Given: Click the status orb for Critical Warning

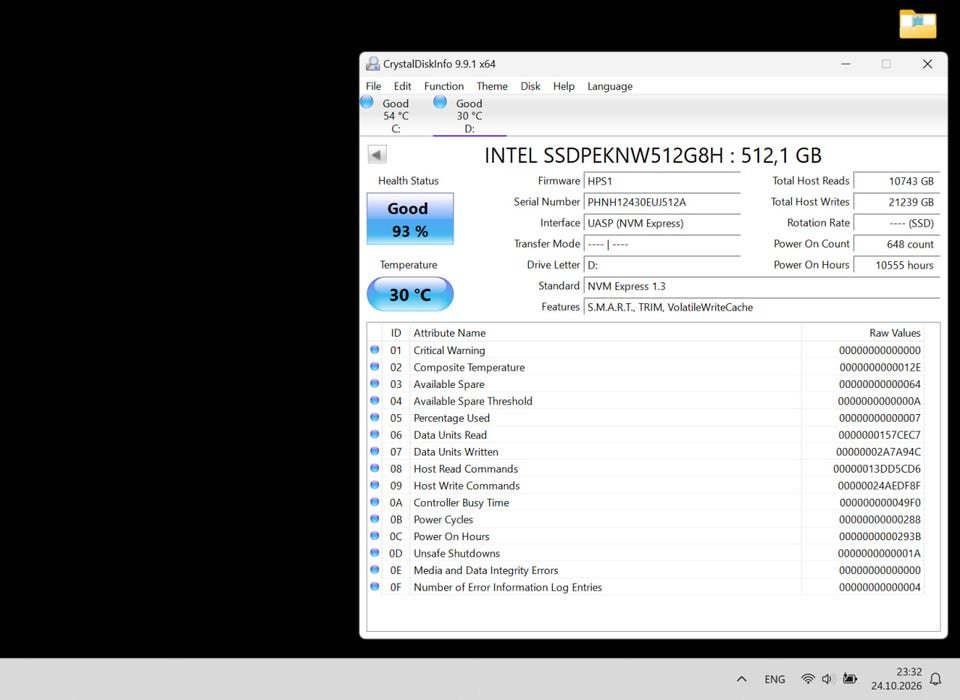Looking at the screenshot, I should [x=375, y=350].
